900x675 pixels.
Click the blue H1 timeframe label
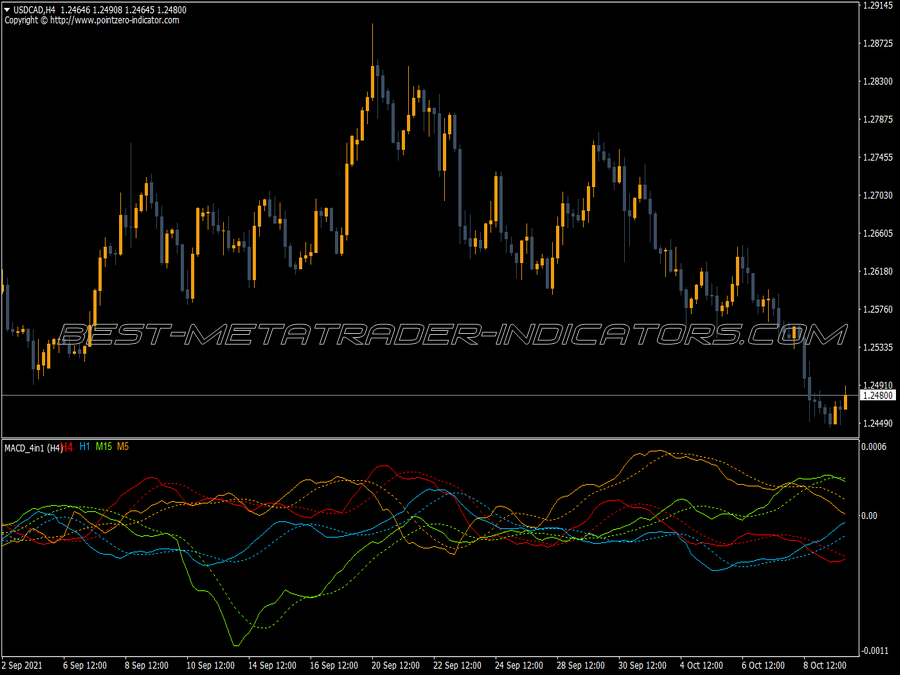coord(85,447)
